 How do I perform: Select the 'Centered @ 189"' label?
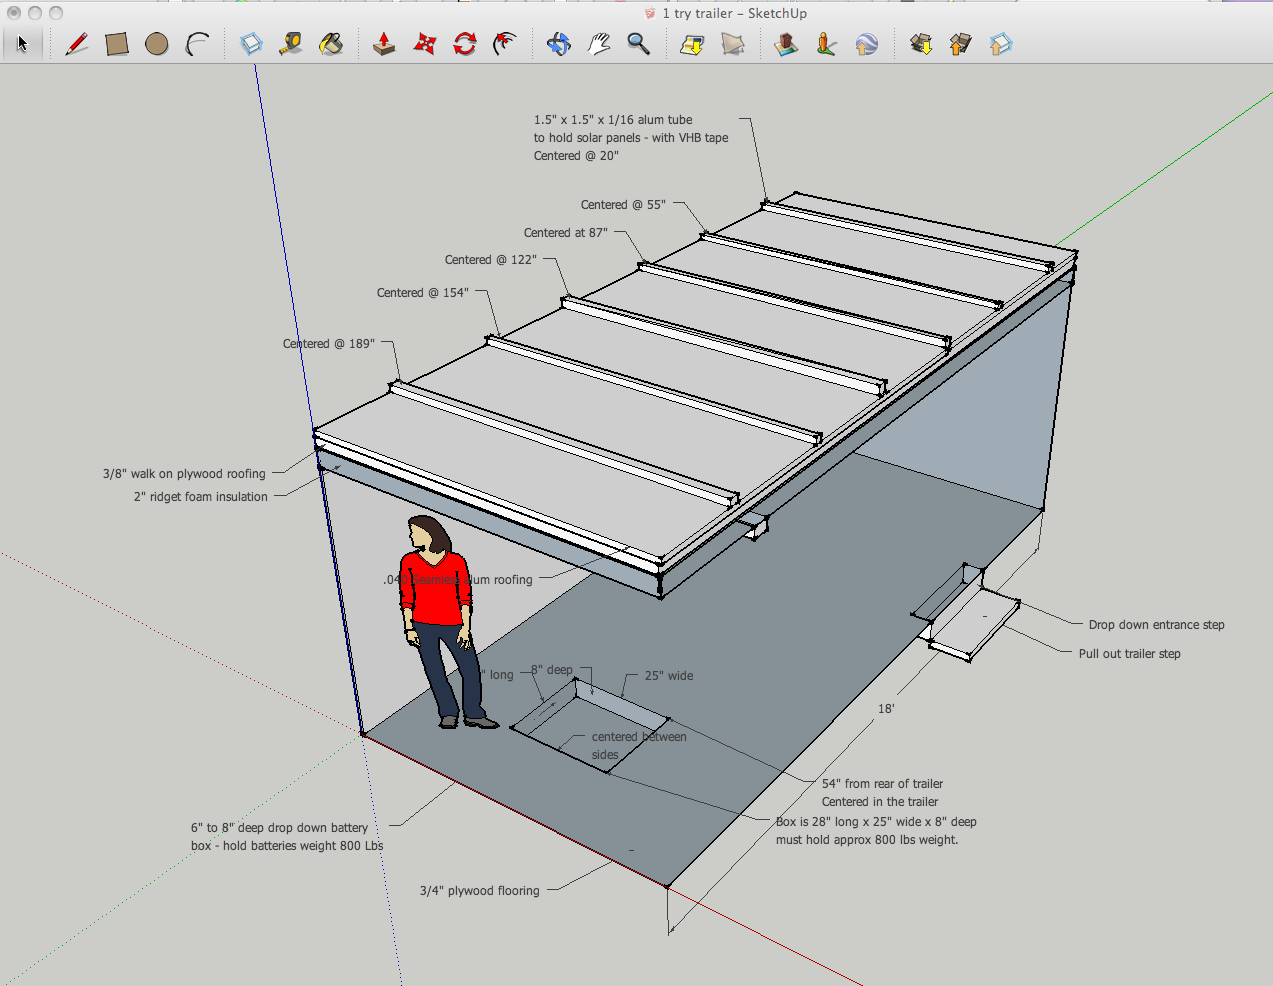(329, 344)
